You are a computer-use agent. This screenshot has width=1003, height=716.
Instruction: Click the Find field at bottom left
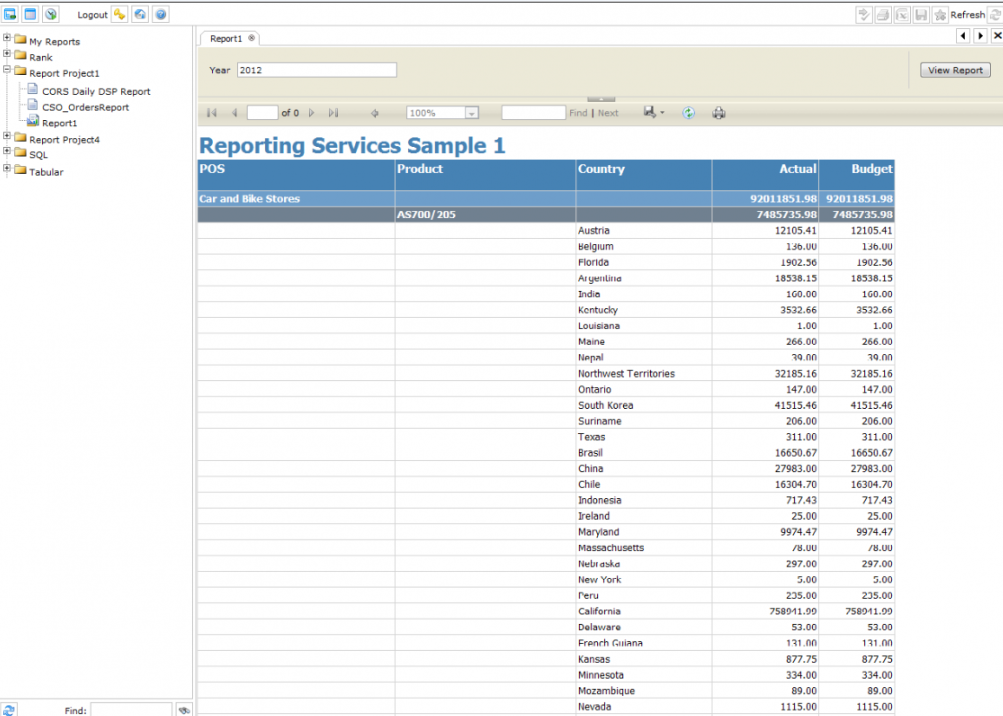[x=131, y=710]
